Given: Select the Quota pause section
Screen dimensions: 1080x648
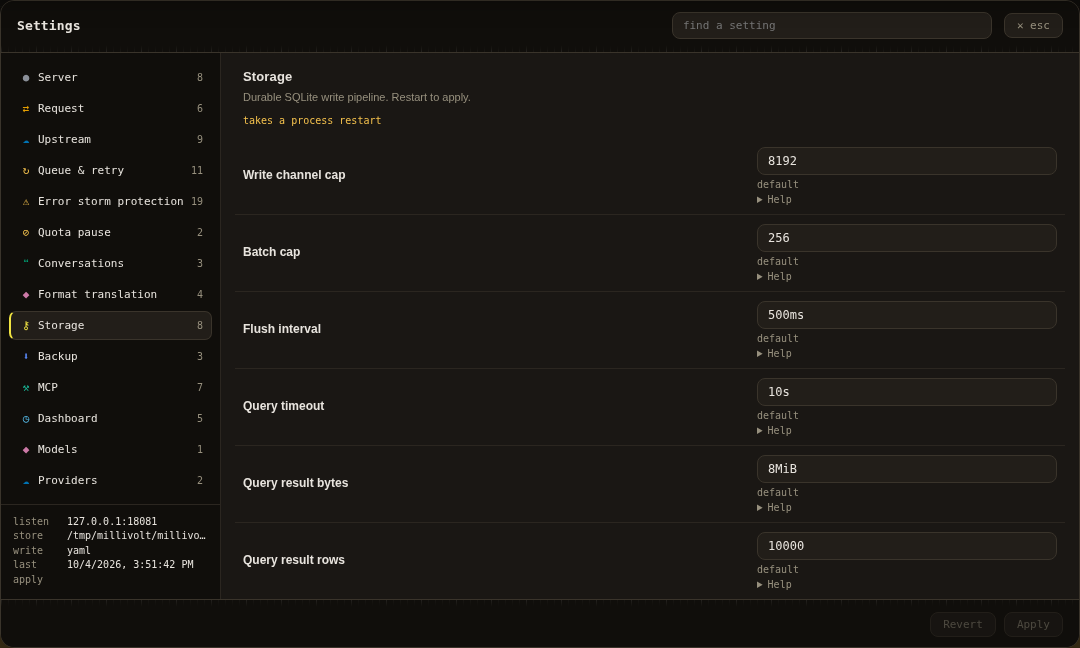Looking at the screenshot, I should tap(110, 232).
